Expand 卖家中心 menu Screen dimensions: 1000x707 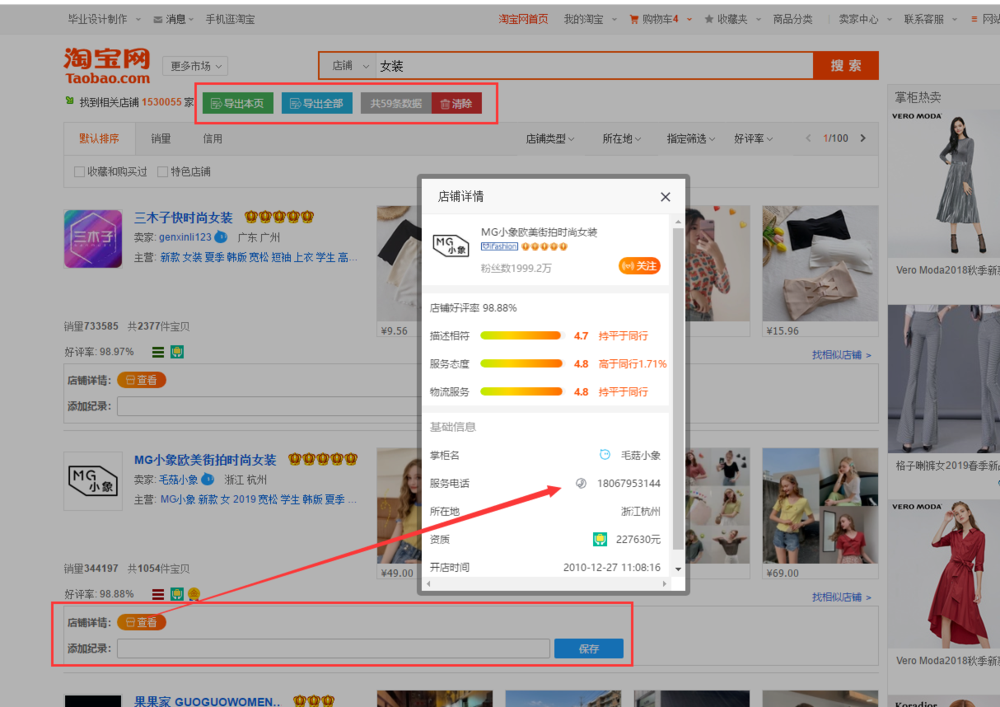click(x=865, y=19)
